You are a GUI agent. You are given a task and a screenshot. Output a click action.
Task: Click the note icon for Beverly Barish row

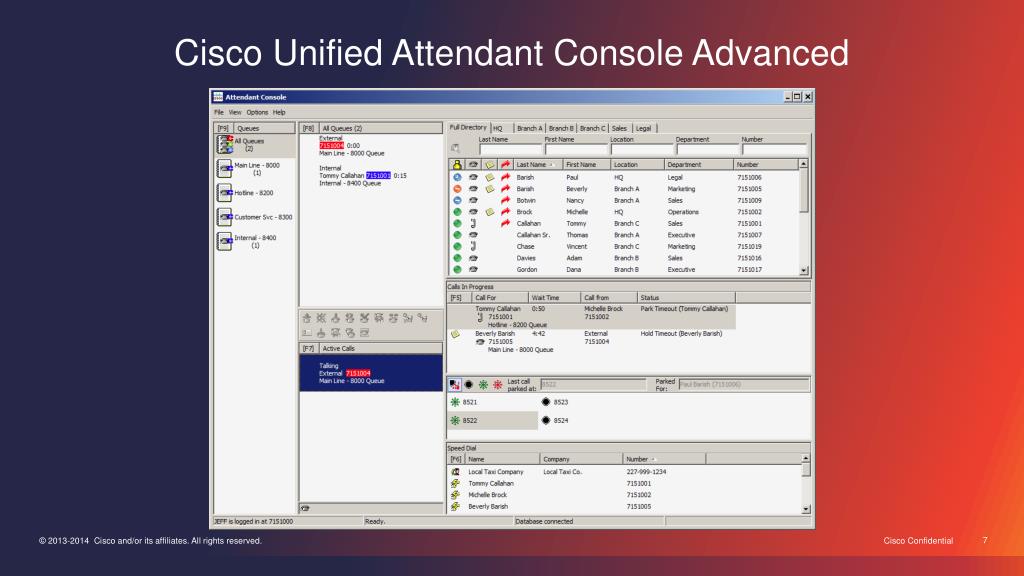click(x=489, y=189)
